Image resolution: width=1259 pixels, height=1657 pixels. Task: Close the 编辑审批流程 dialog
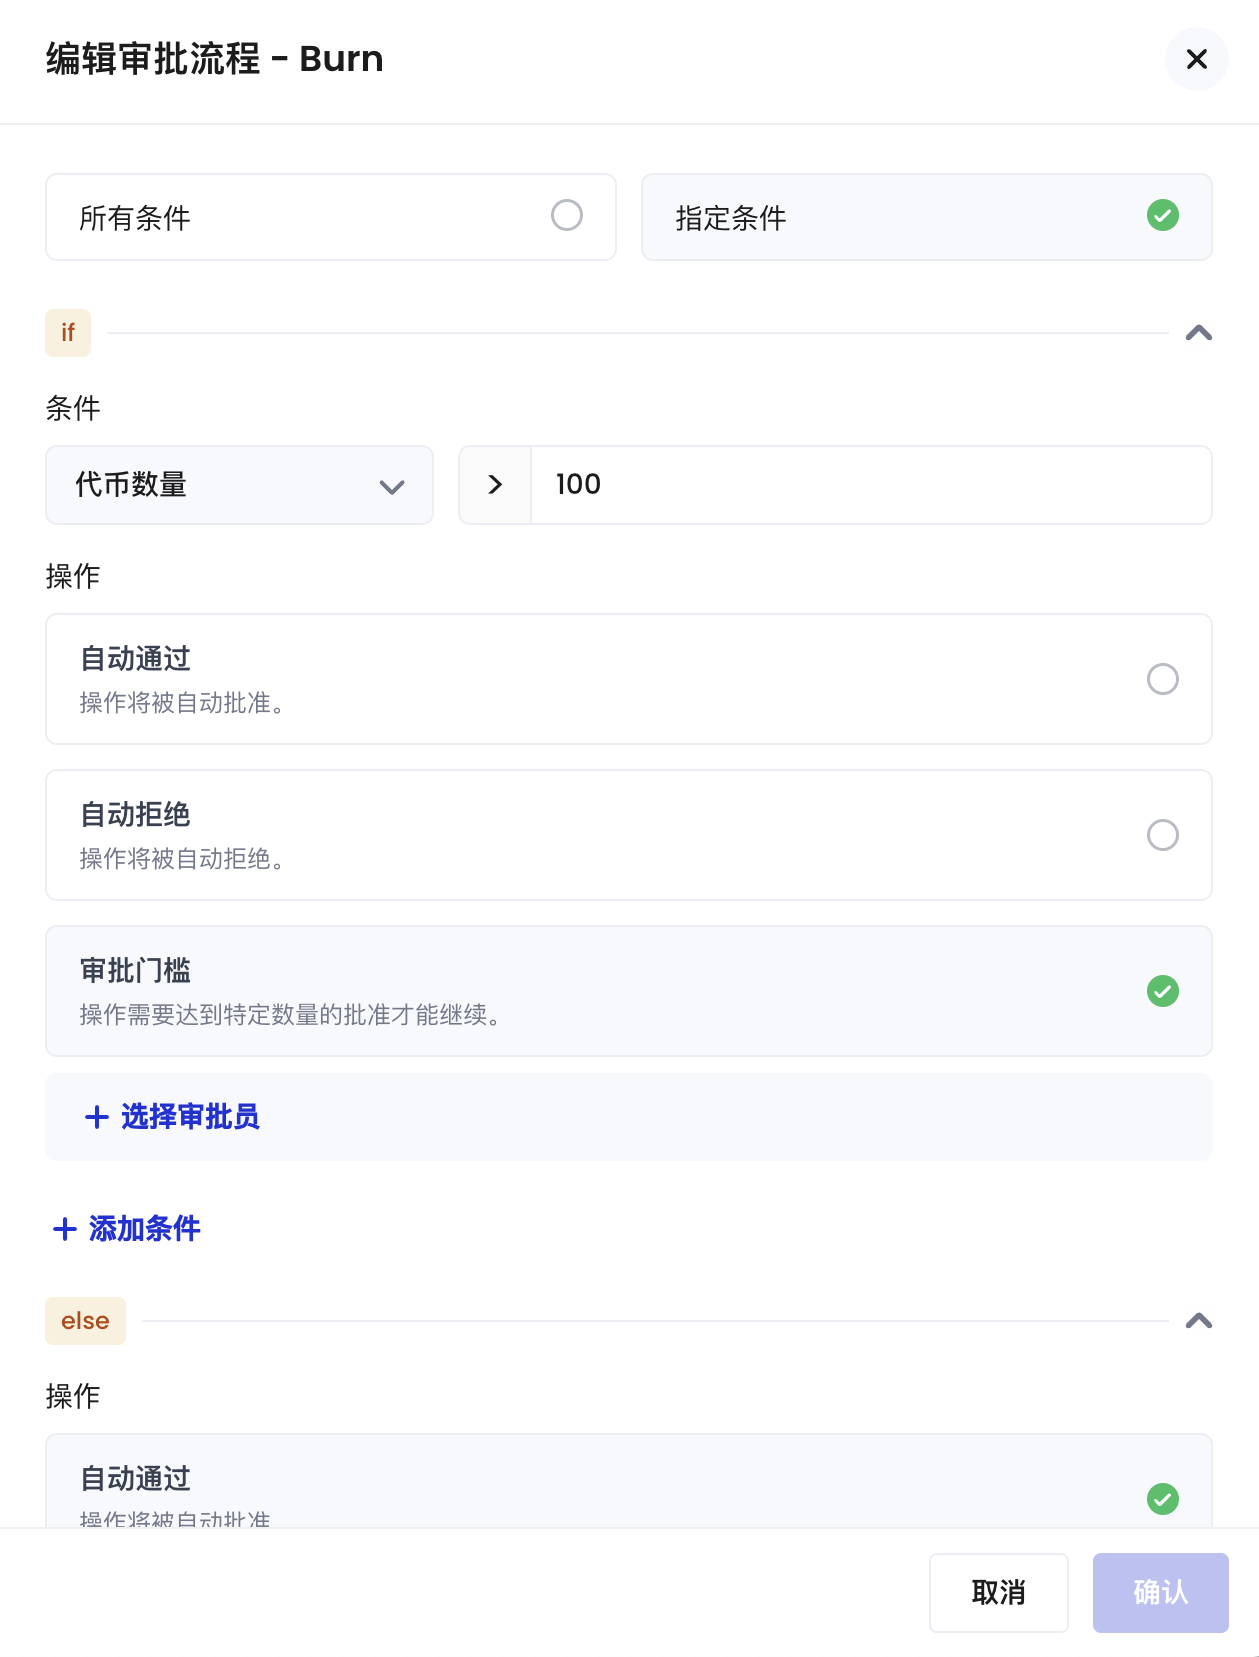1196,59
